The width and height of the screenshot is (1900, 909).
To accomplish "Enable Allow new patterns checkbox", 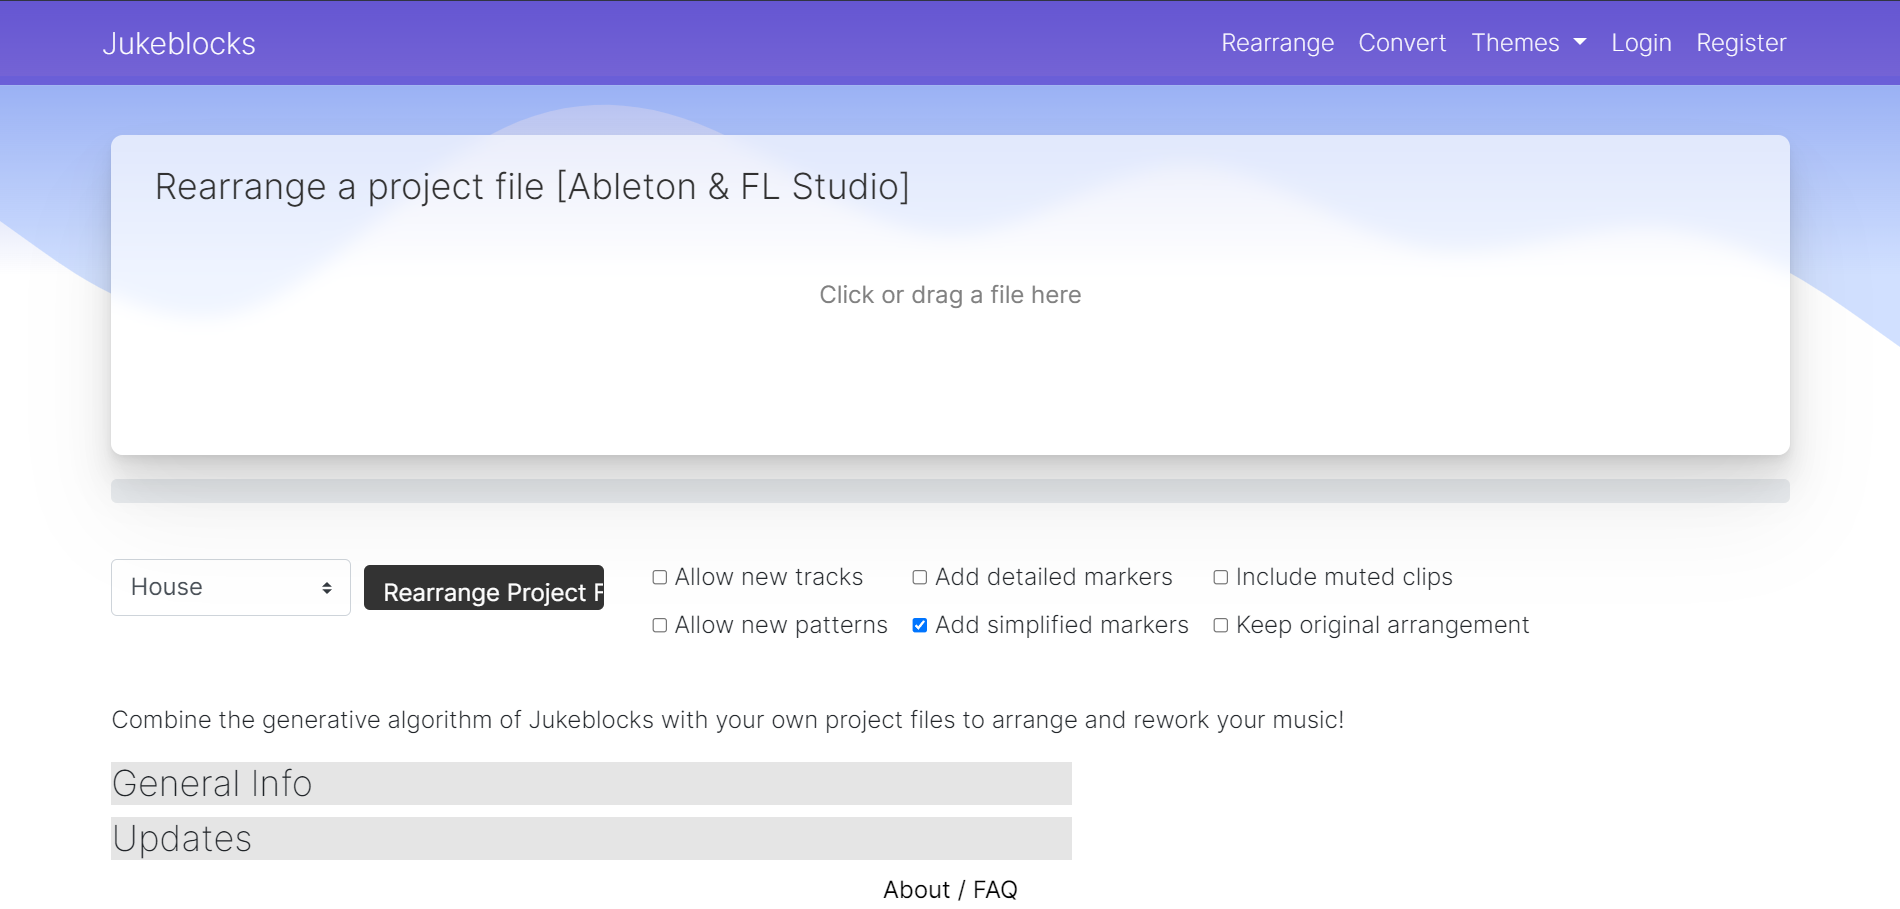I will click(660, 625).
